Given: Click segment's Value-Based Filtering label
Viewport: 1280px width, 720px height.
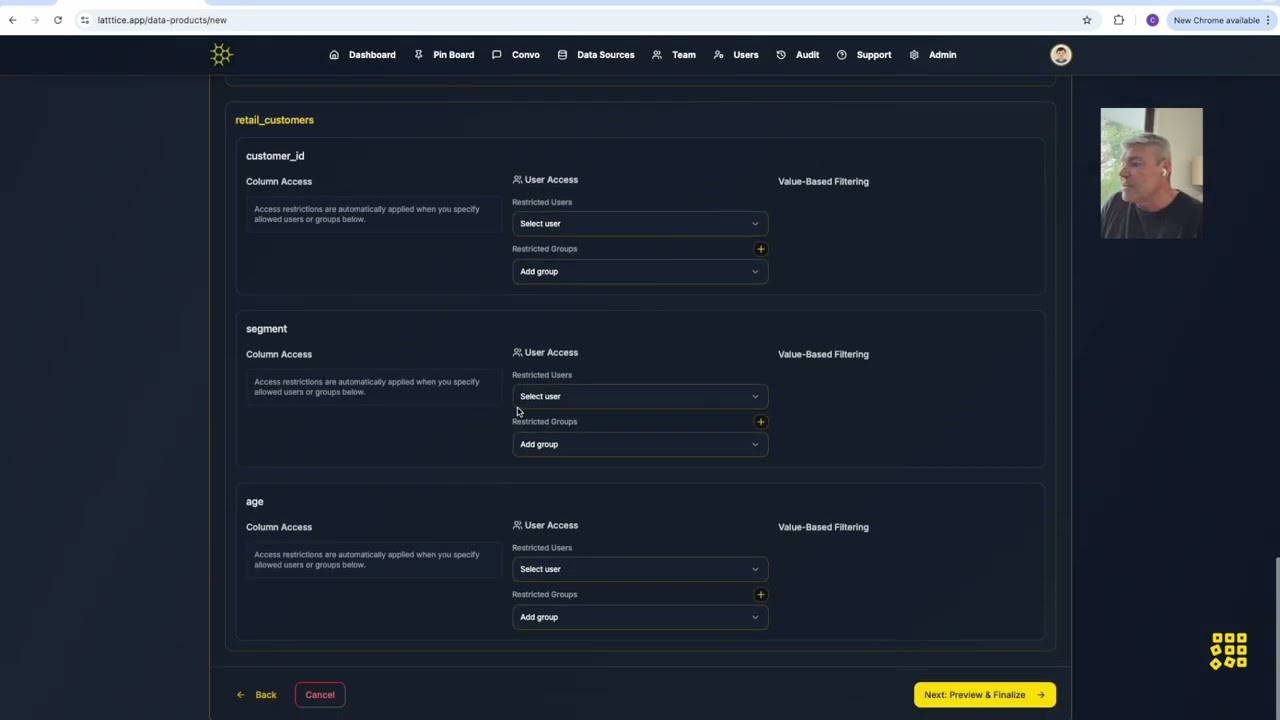Looking at the screenshot, I should point(823,354).
